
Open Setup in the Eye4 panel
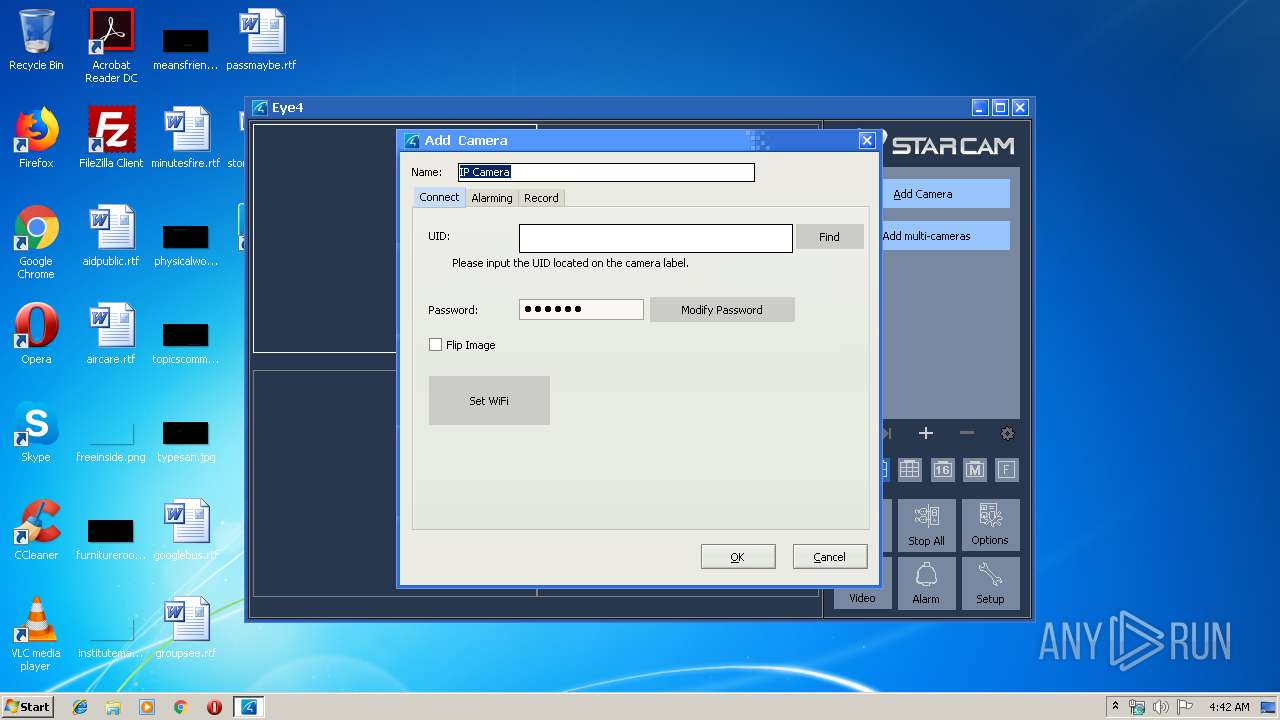(x=990, y=583)
